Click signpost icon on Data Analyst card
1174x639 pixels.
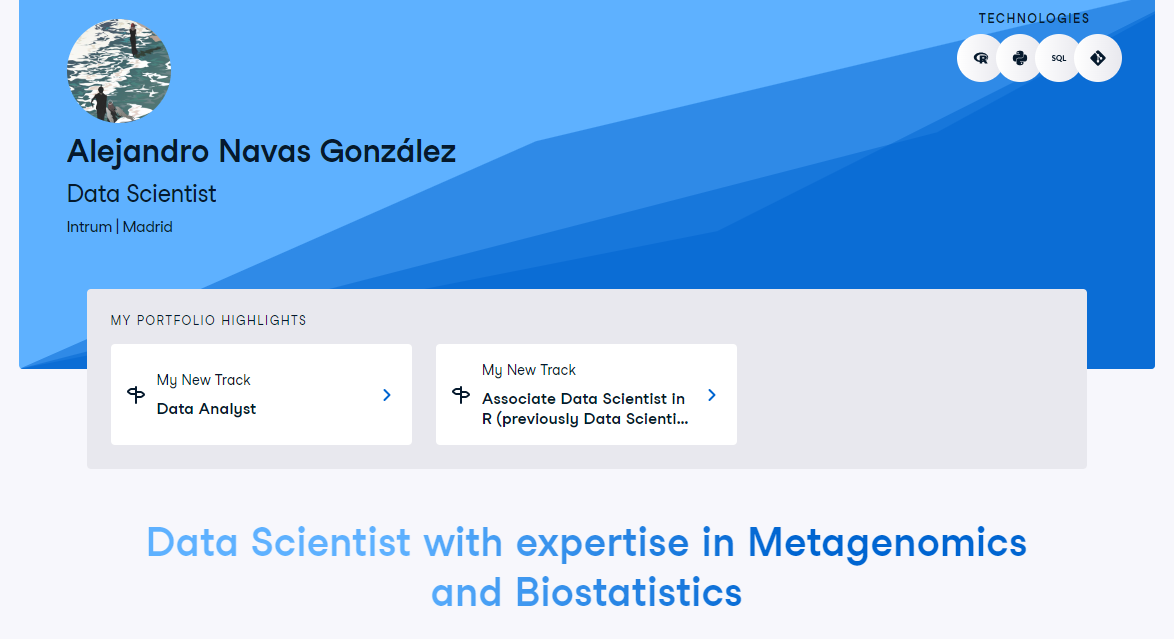(x=136, y=395)
